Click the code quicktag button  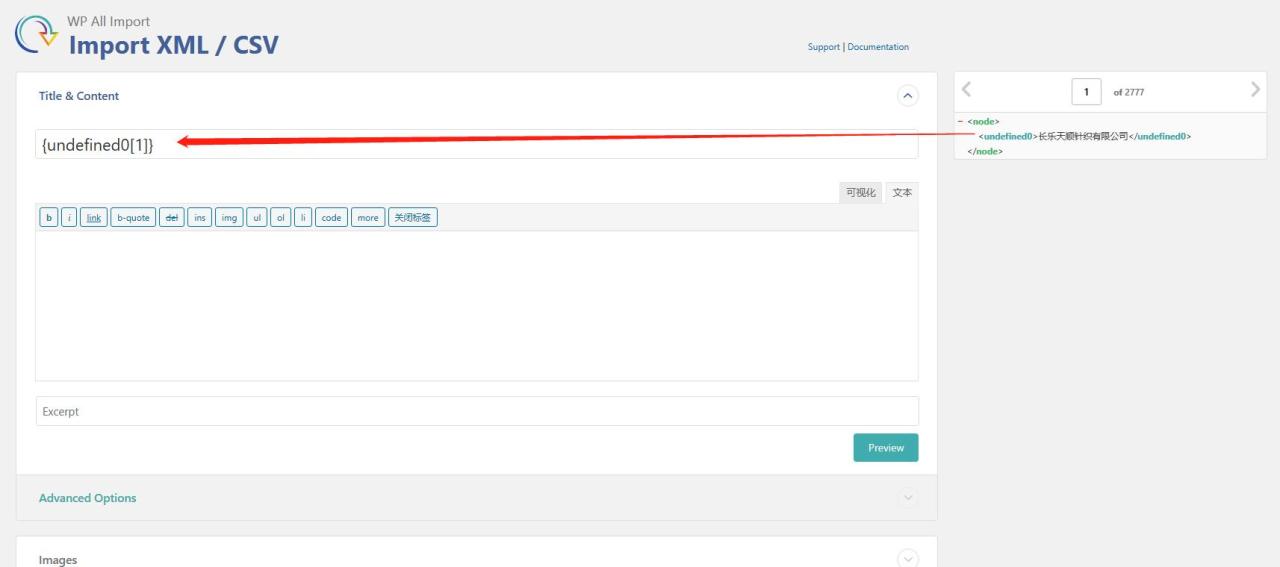pos(331,218)
